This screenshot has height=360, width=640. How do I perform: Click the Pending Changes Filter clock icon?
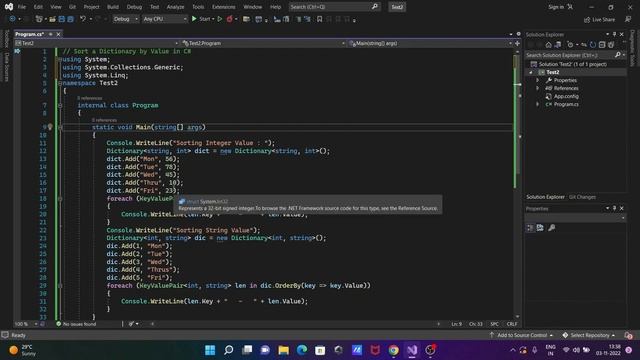click(571, 44)
